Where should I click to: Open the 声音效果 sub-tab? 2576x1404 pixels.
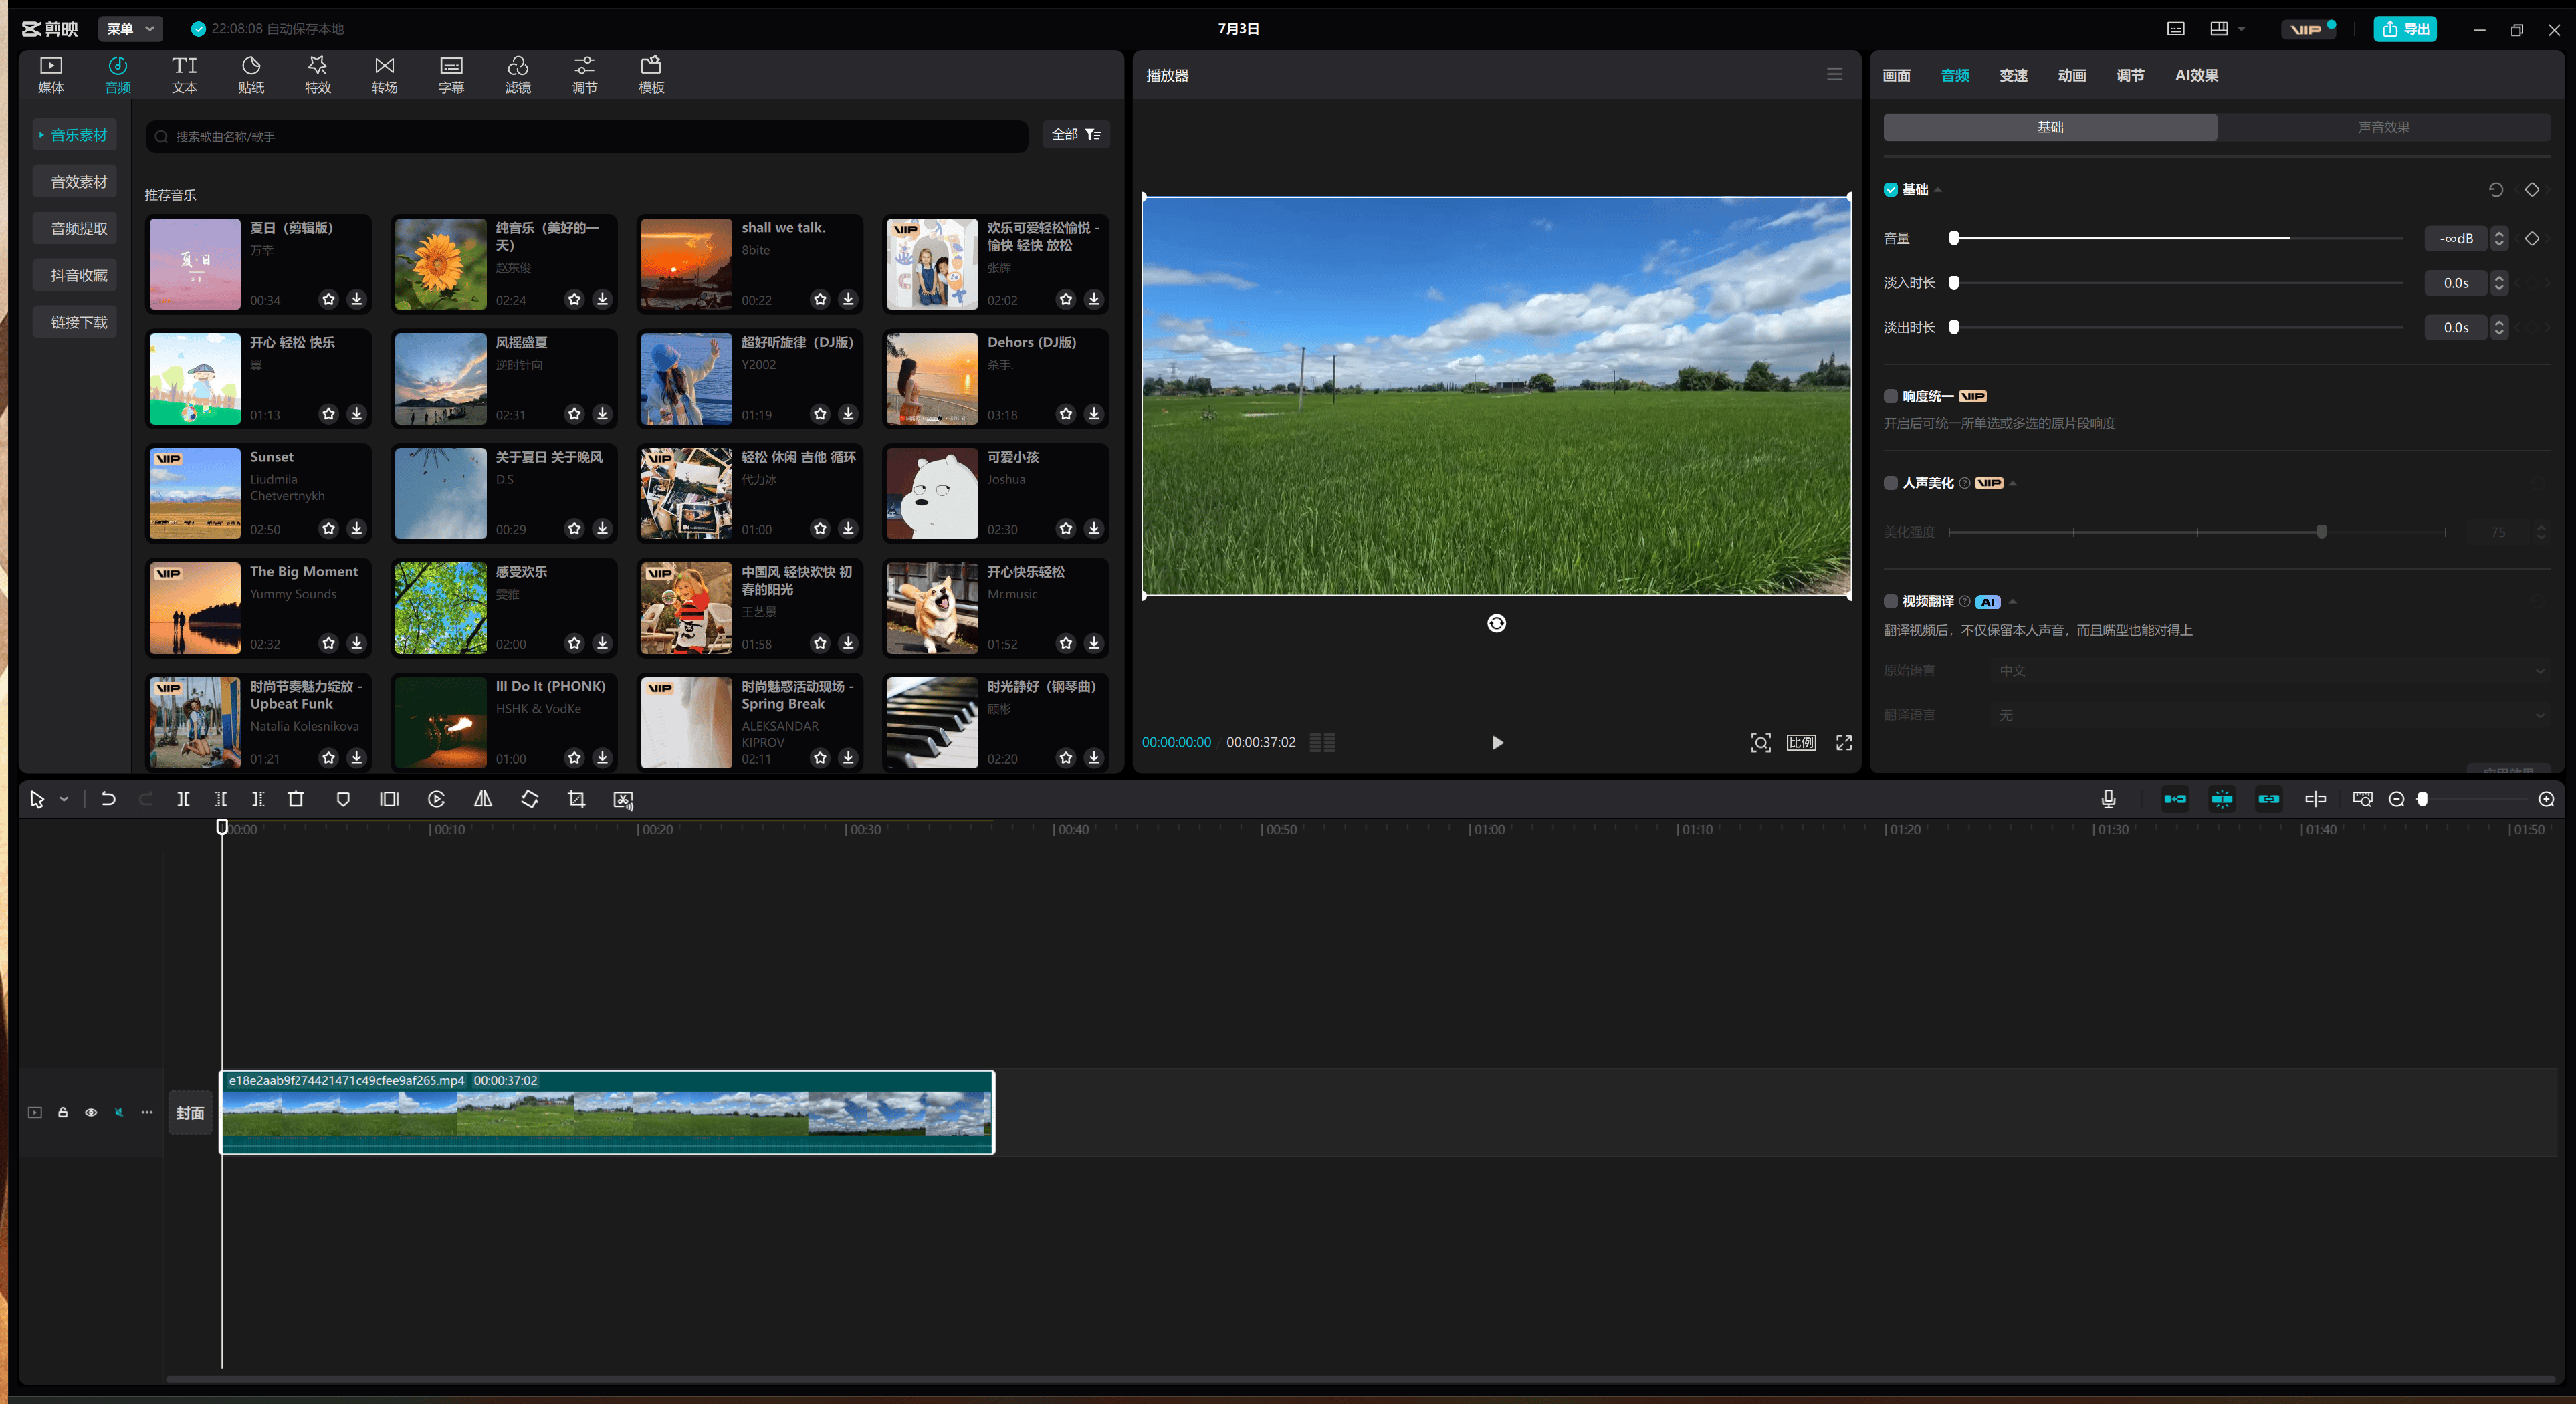pyautogui.click(x=2383, y=127)
